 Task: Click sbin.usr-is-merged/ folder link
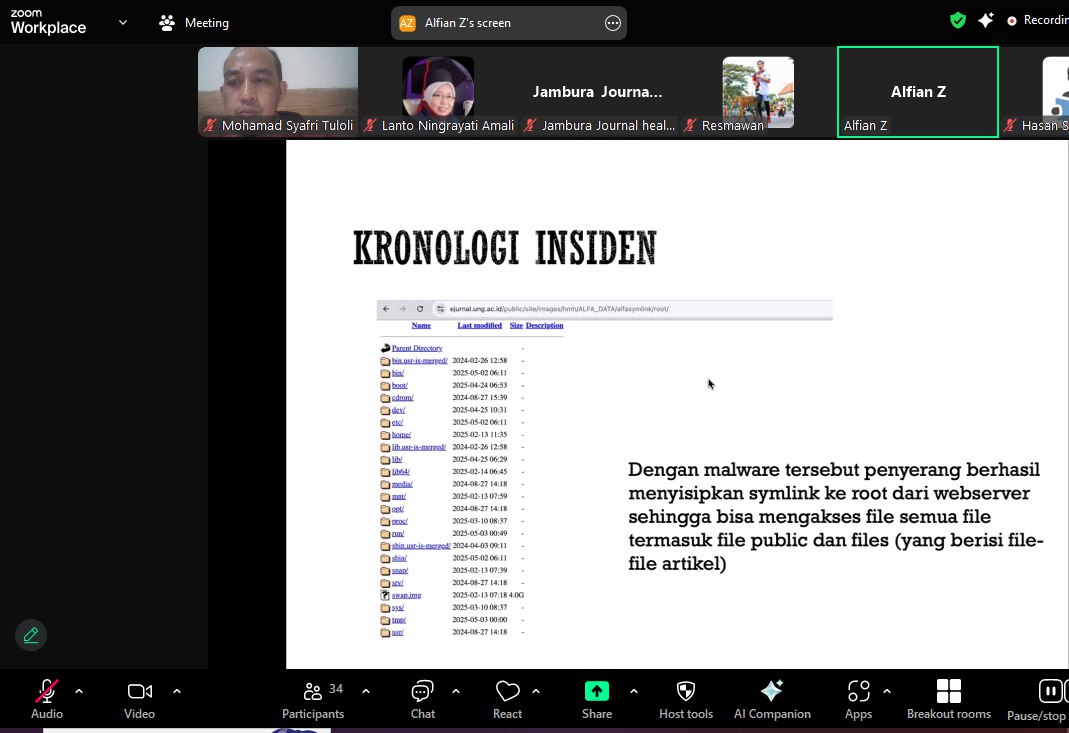pyautogui.click(x=421, y=545)
